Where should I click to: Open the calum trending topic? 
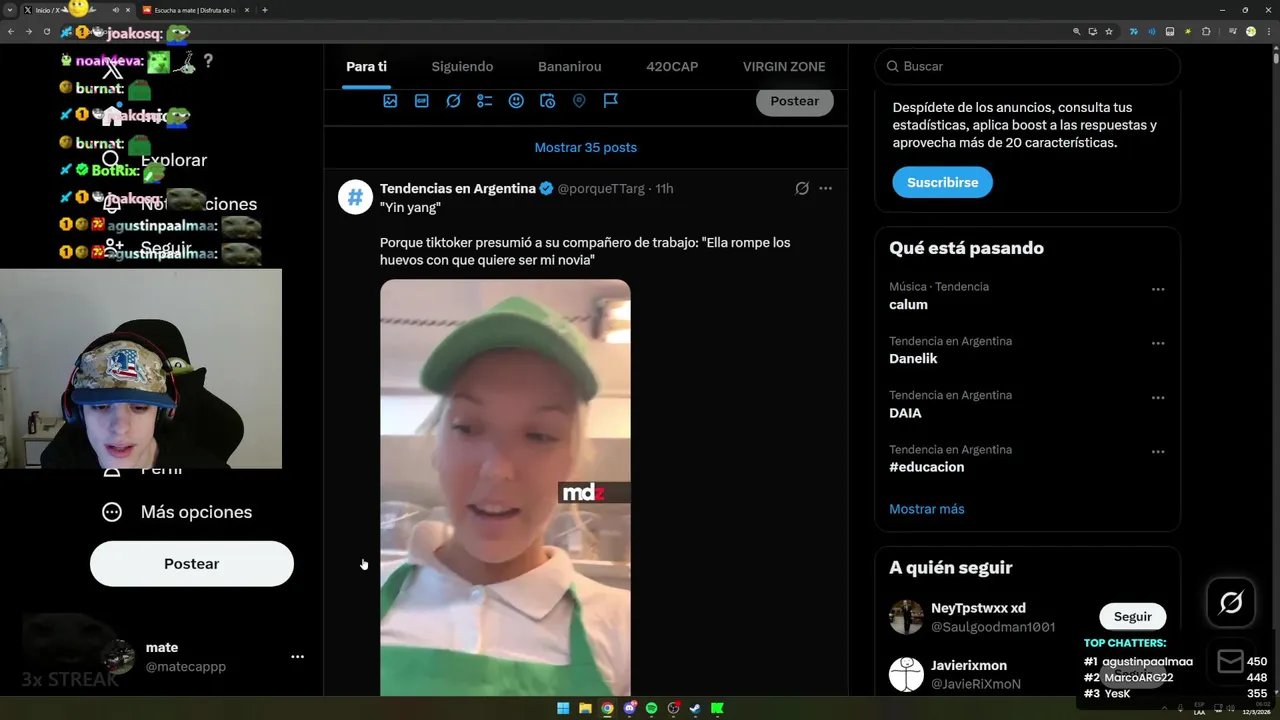click(x=908, y=305)
